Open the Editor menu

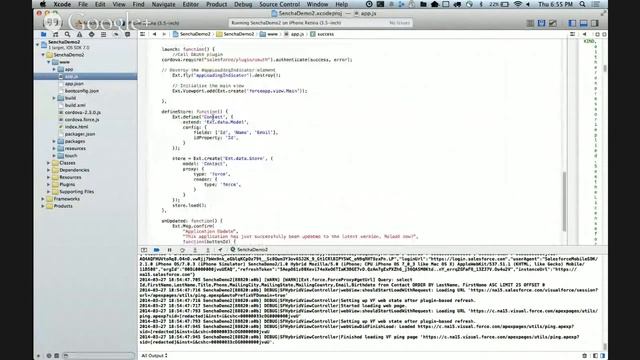(x=191, y=4)
